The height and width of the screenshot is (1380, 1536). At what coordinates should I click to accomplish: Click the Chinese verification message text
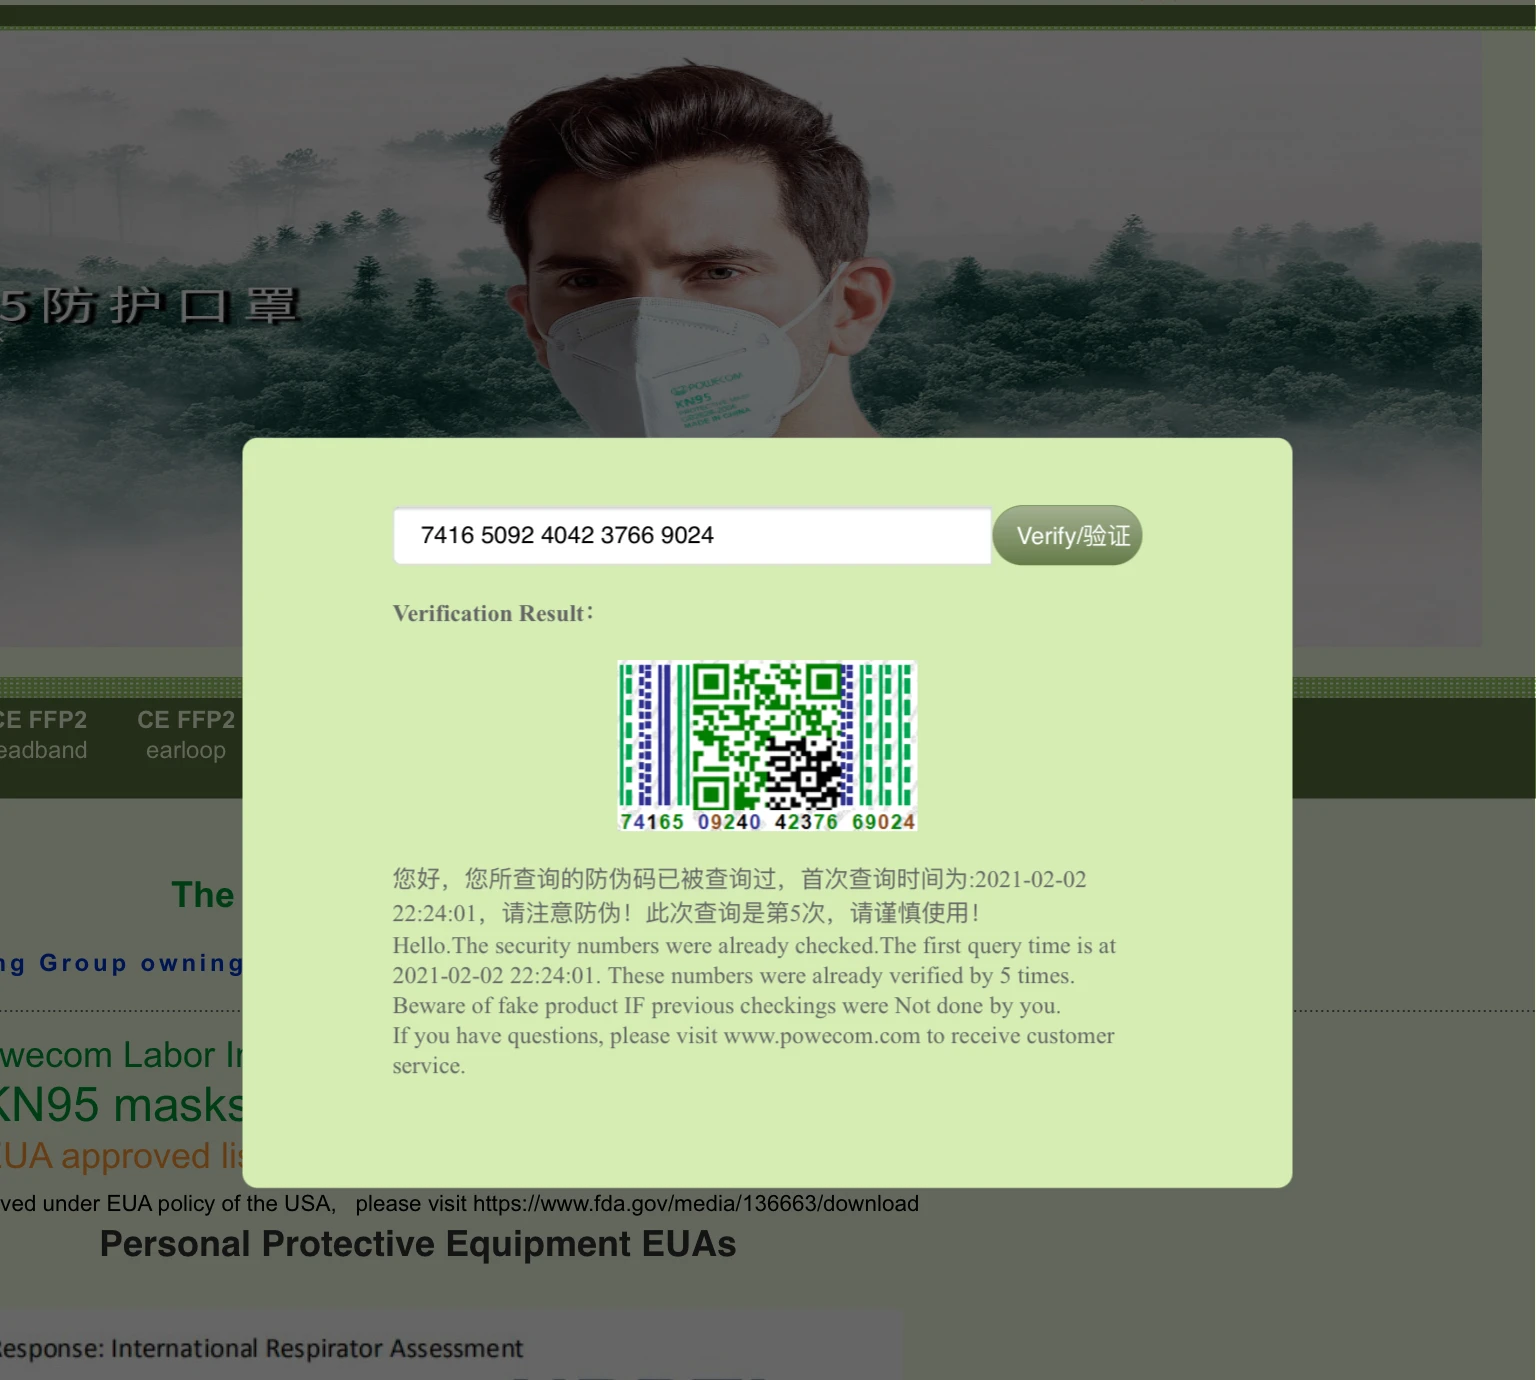tap(740, 896)
